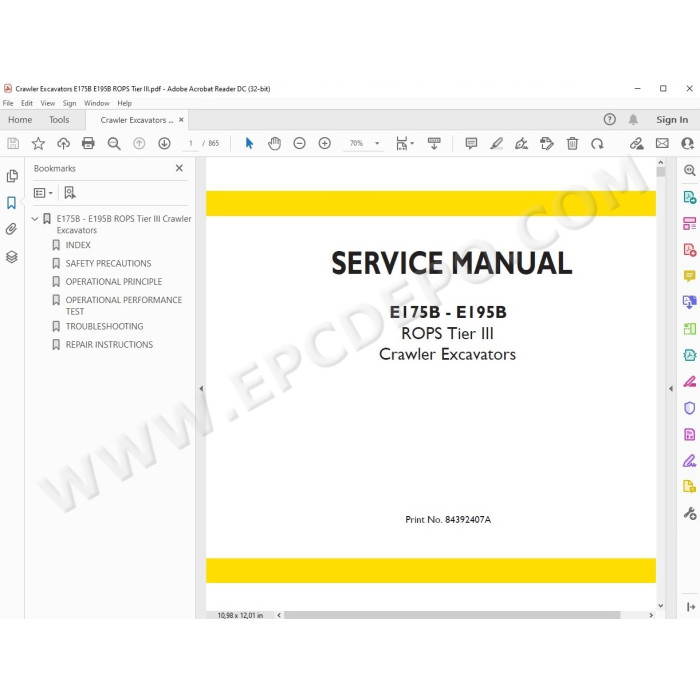
Task: Open the notifications bell
Action: pos(633,119)
